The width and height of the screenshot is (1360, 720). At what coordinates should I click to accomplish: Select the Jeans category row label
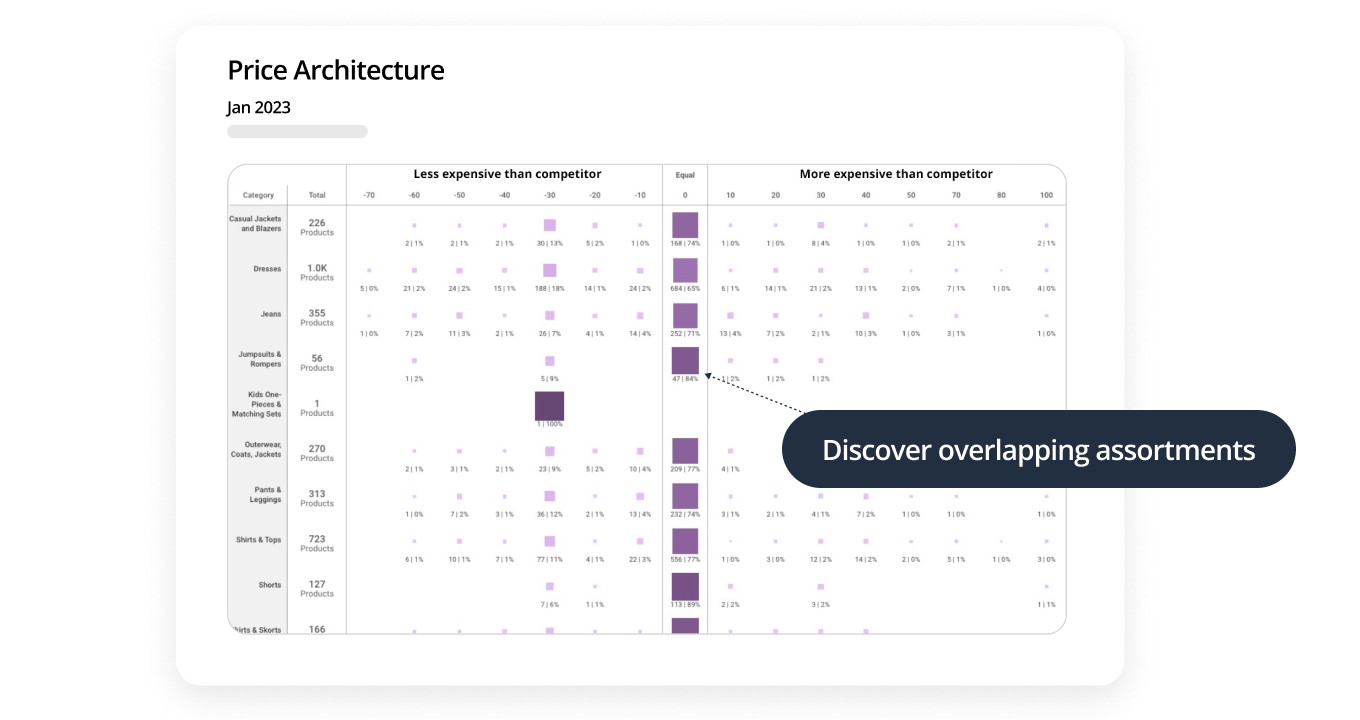[271, 314]
